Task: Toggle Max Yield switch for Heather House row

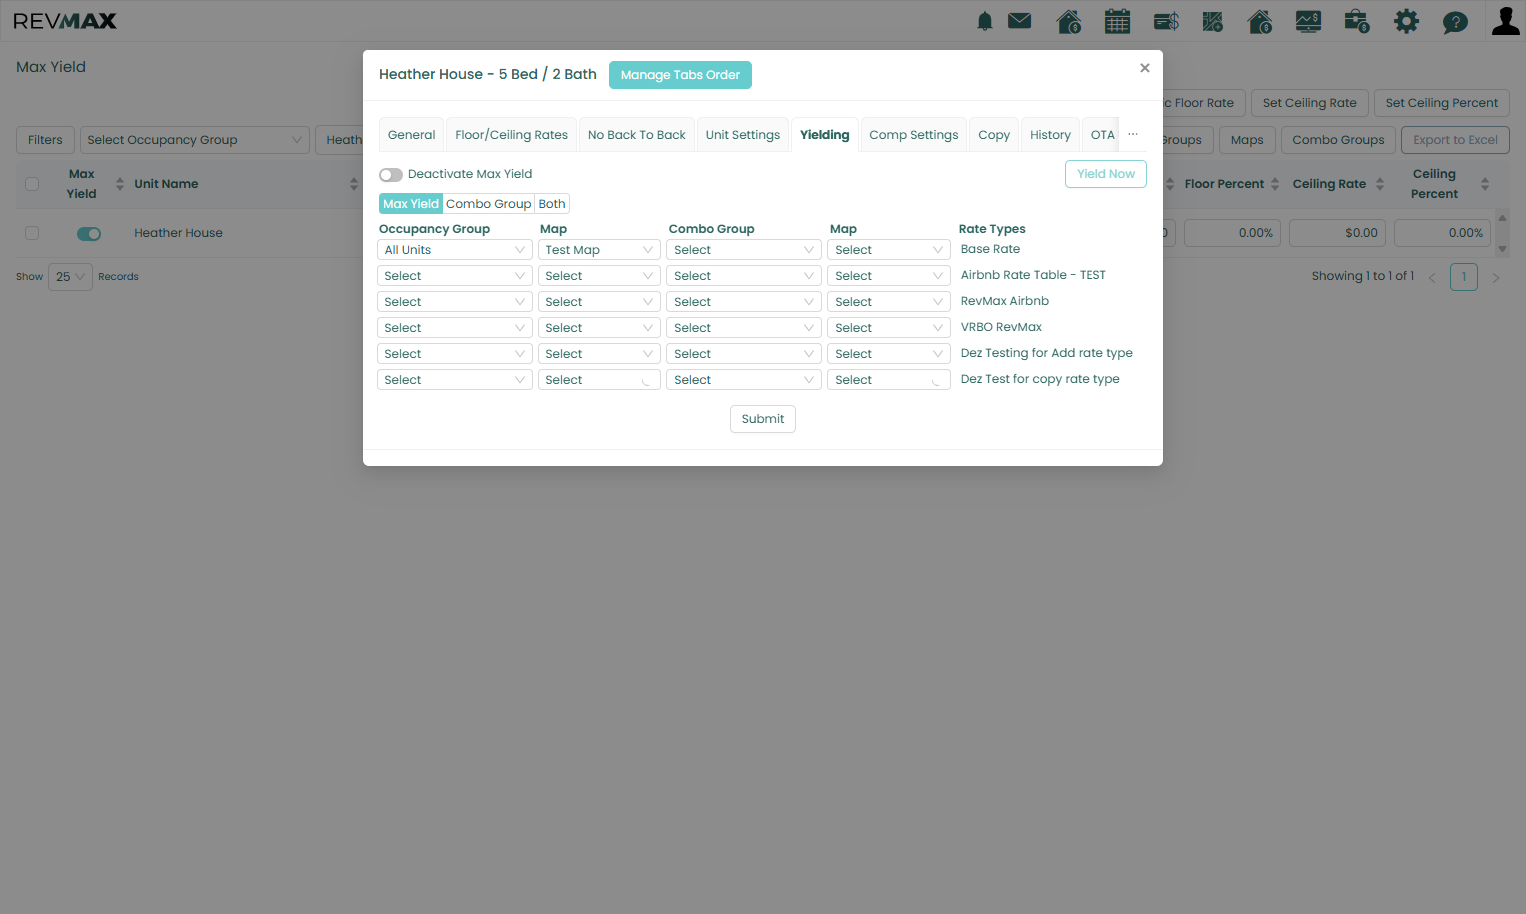Action: tap(89, 234)
